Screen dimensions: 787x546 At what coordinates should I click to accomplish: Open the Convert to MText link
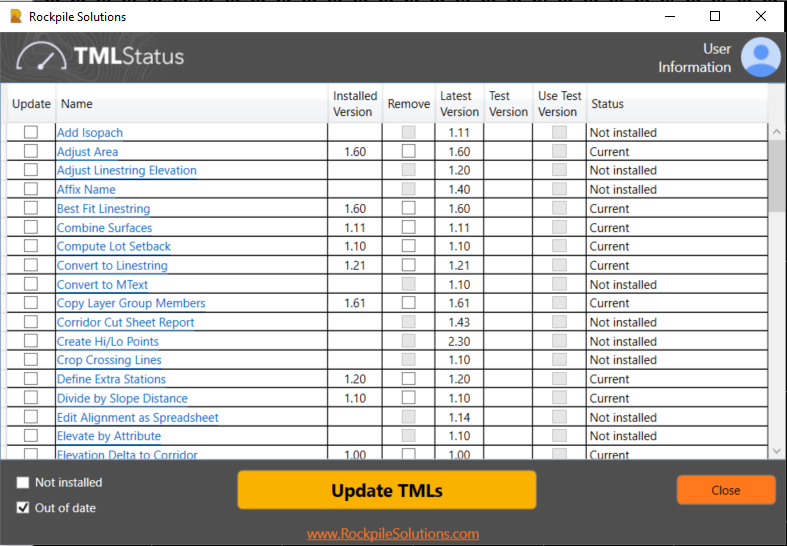(102, 285)
